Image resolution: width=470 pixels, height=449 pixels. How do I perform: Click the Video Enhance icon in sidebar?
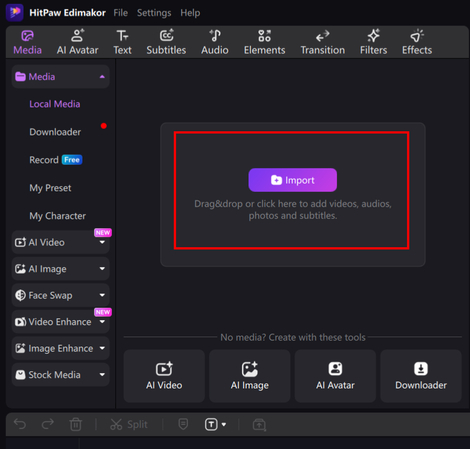[x=20, y=322]
